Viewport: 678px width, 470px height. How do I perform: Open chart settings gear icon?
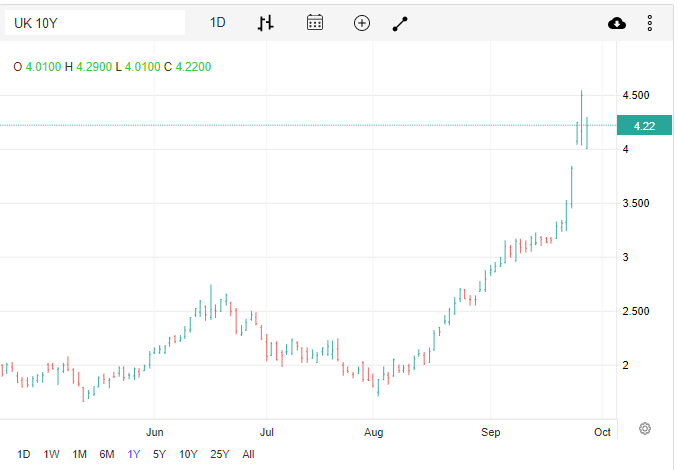pyautogui.click(x=645, y=428)
